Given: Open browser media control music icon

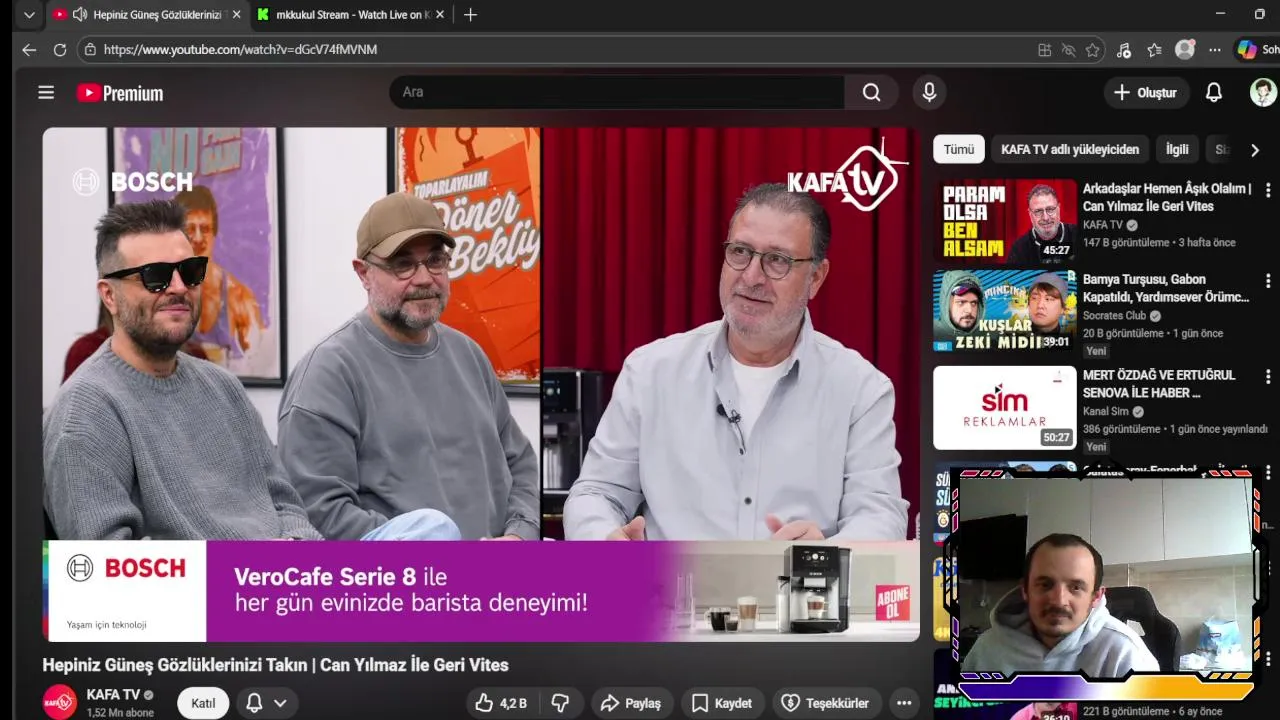Looking at the screenshot, I should 1124,50.
